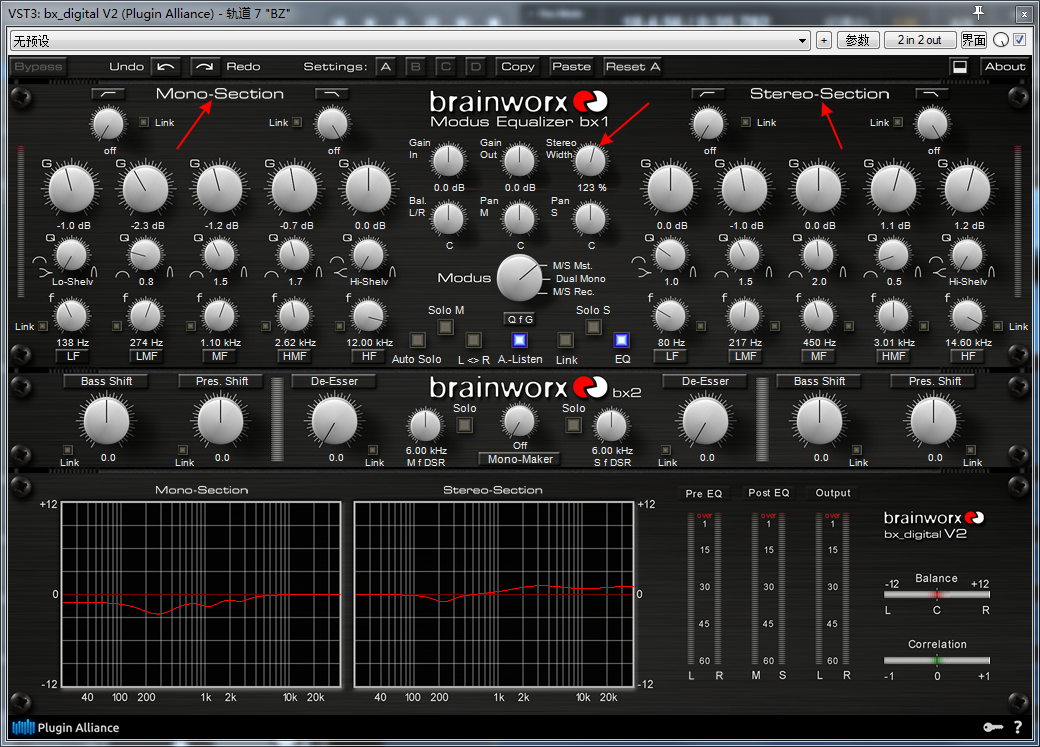This screenshot has height=747, width=1040.
Task: Toggle the A.-Listen button
Action: click(x=520, y=340)
